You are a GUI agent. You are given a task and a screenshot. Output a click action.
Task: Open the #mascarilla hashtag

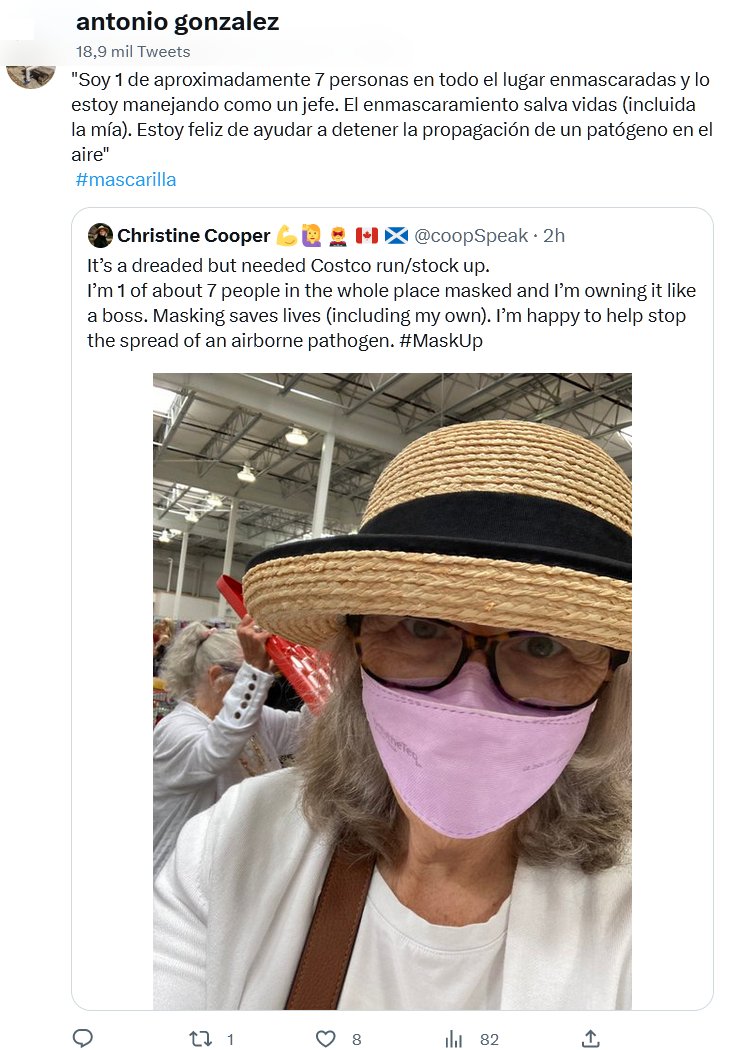click(x=126, y=180)
